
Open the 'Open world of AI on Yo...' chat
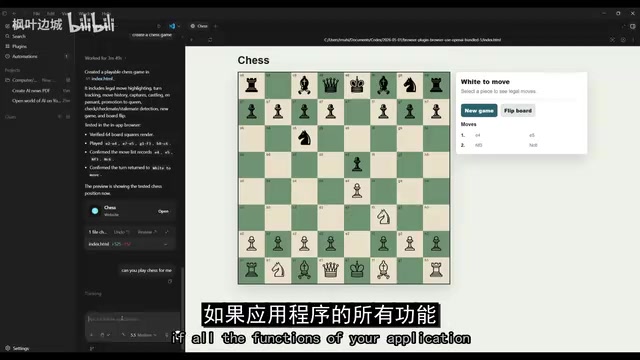pyautogui.click(x=36, y=100)
